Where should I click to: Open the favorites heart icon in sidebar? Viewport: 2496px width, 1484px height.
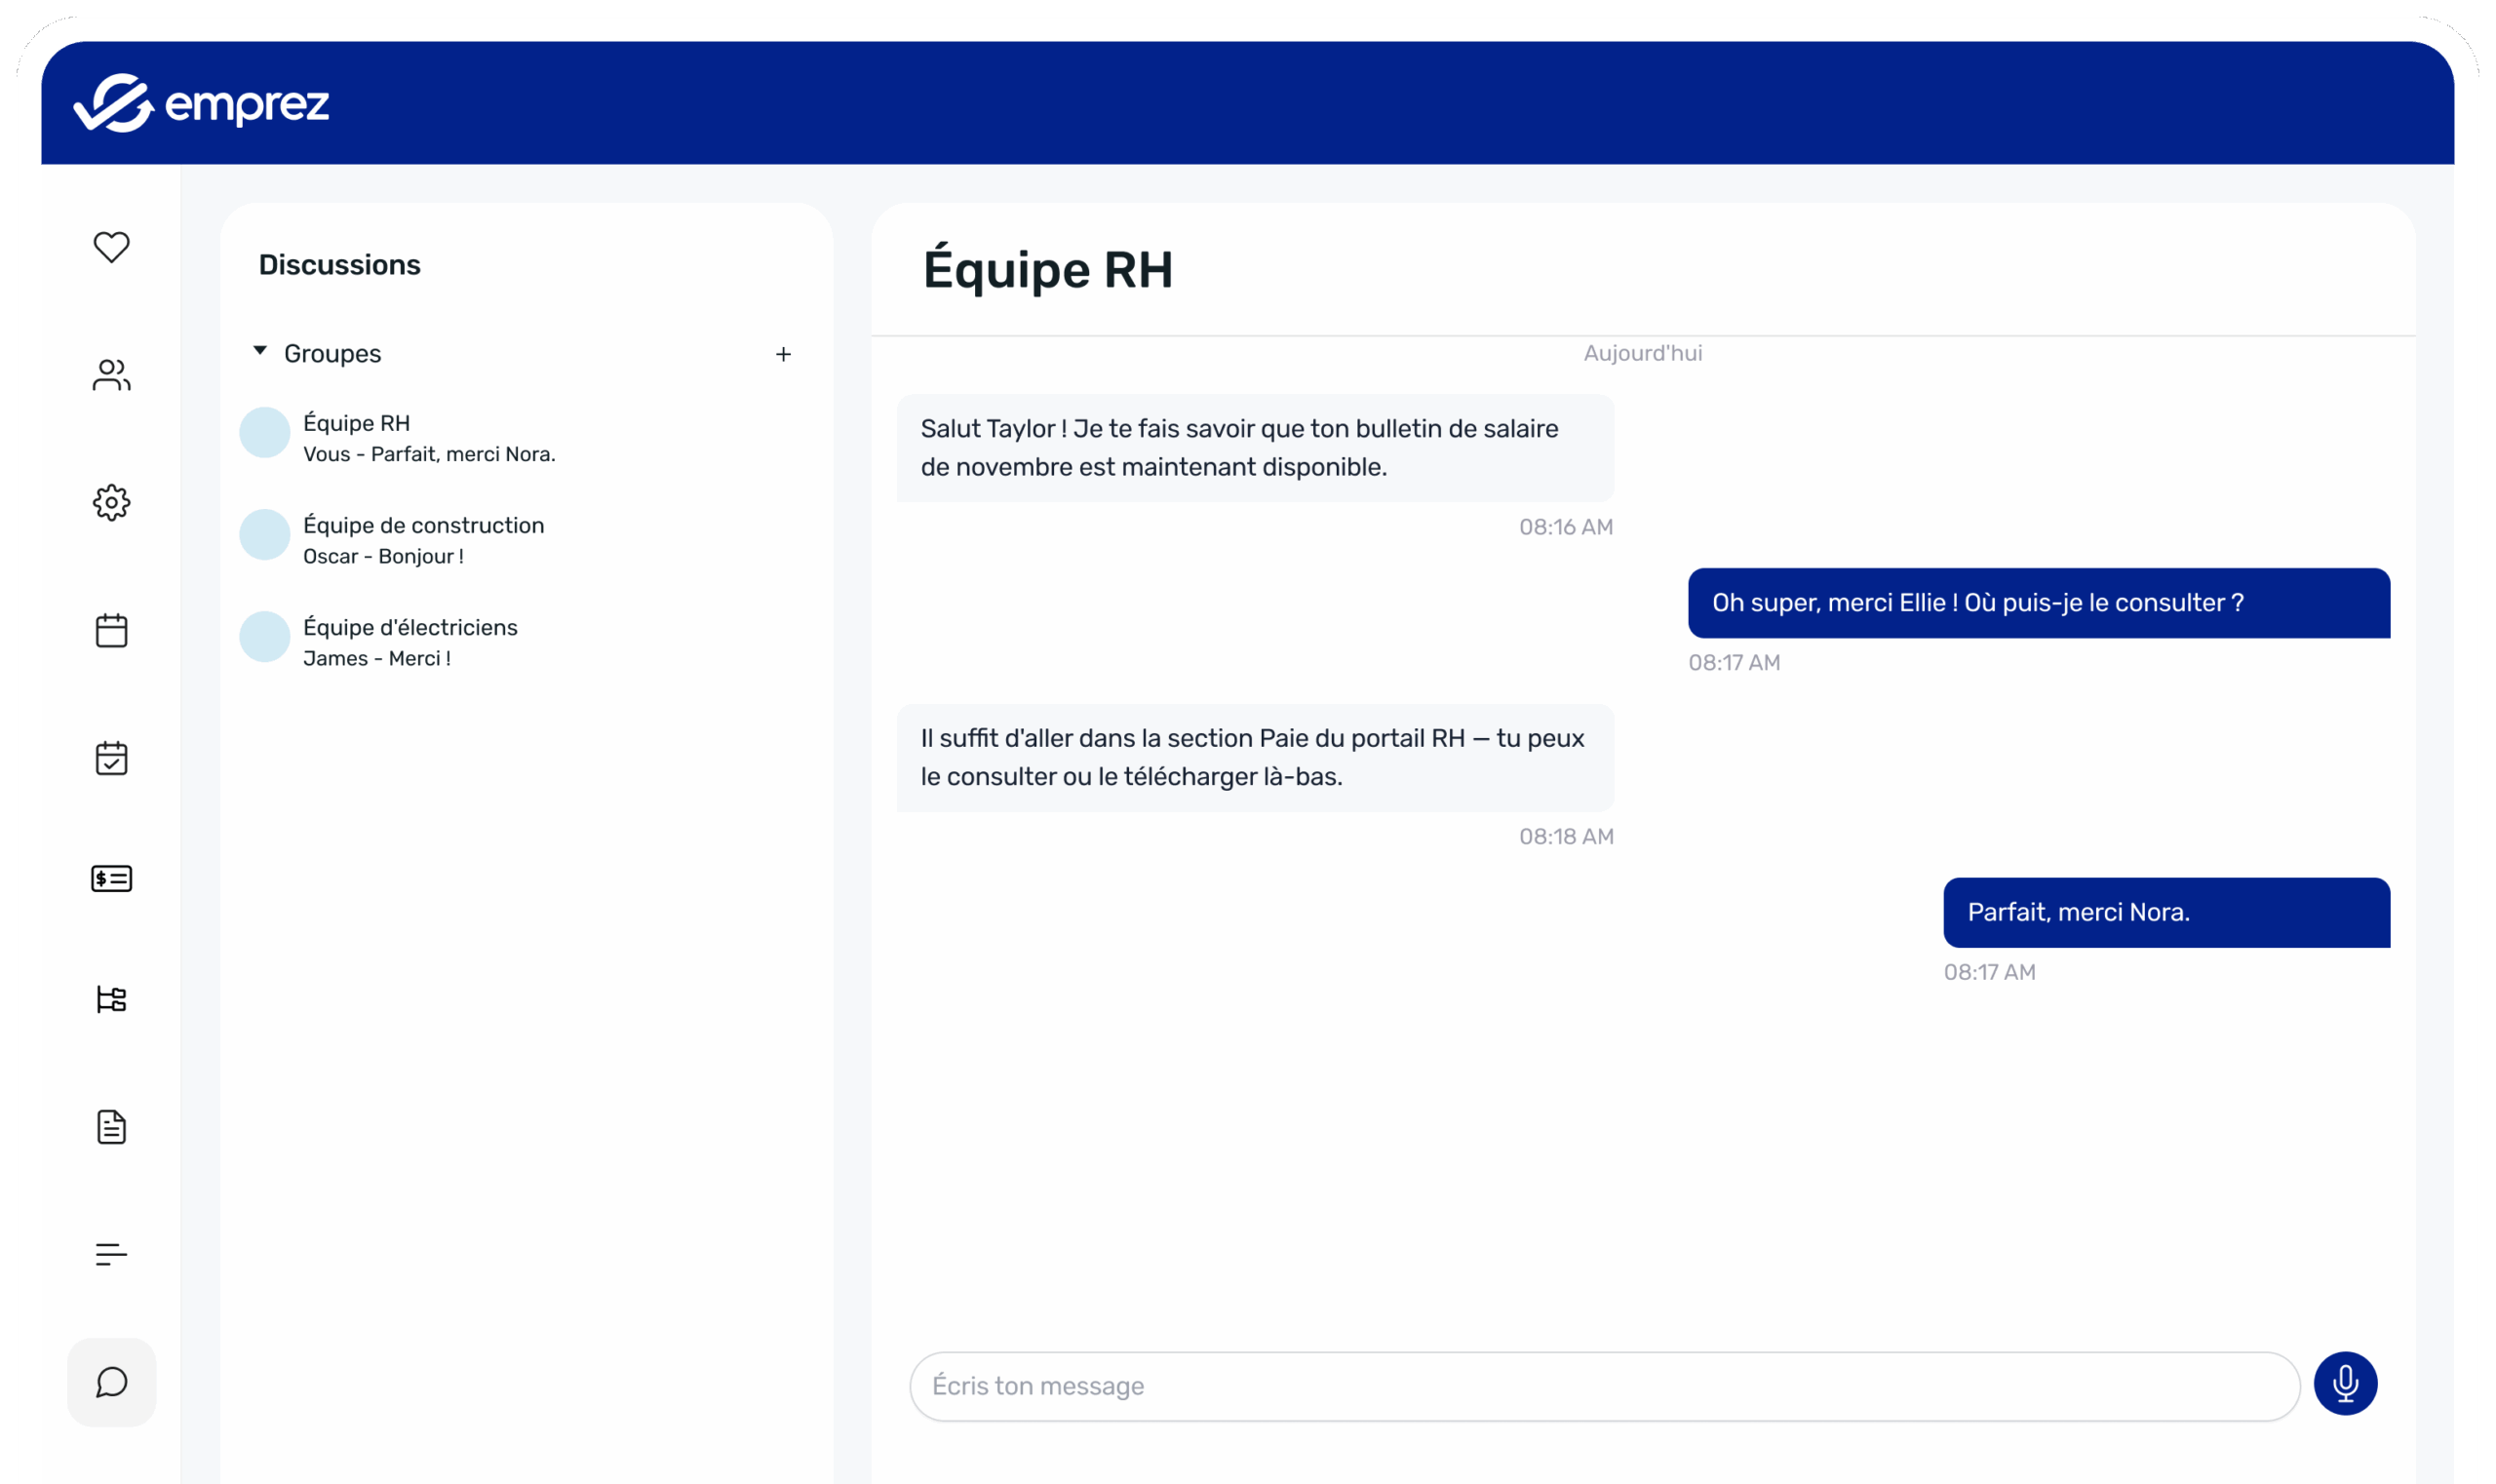click(111, 246)
